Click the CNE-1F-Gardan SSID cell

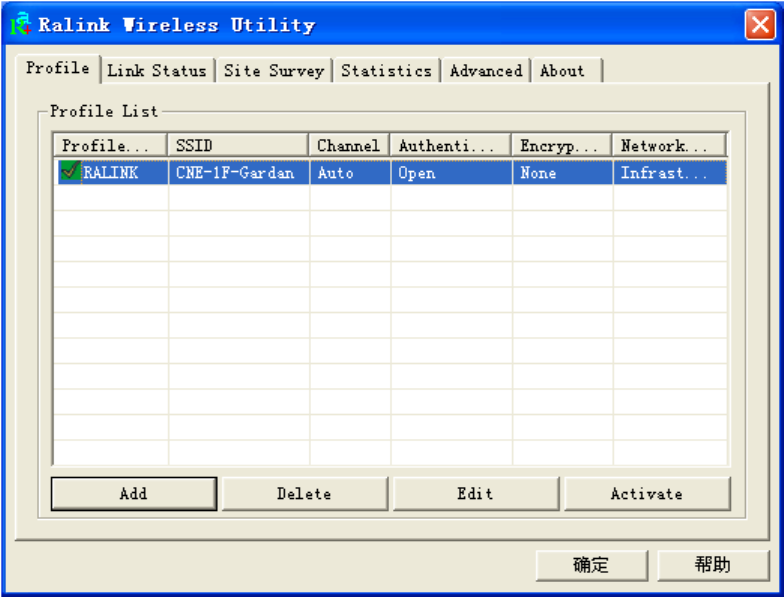[239, 172]
